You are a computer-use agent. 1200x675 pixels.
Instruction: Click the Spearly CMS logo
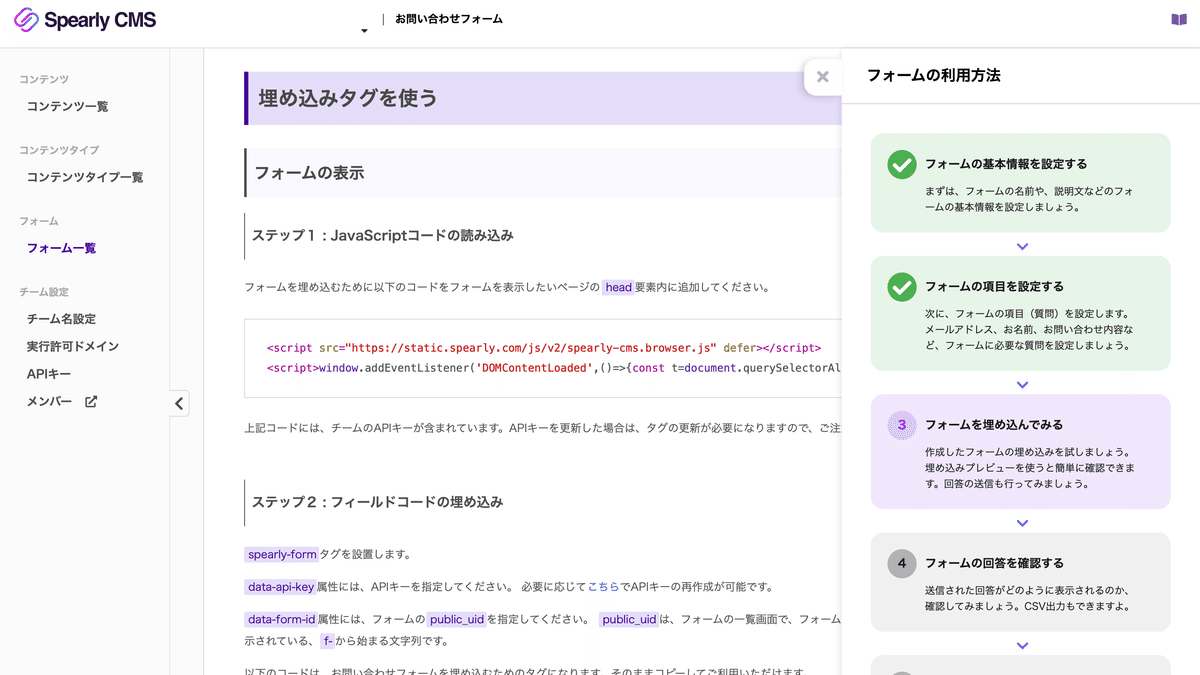[x=85, y=20]
